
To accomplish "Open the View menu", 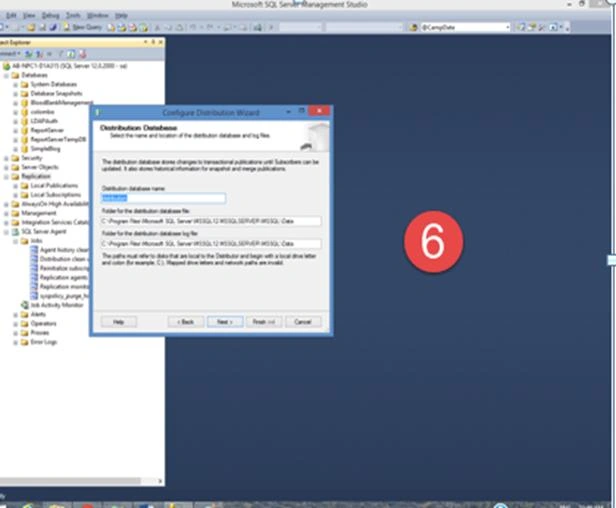I will click(29, 15).
